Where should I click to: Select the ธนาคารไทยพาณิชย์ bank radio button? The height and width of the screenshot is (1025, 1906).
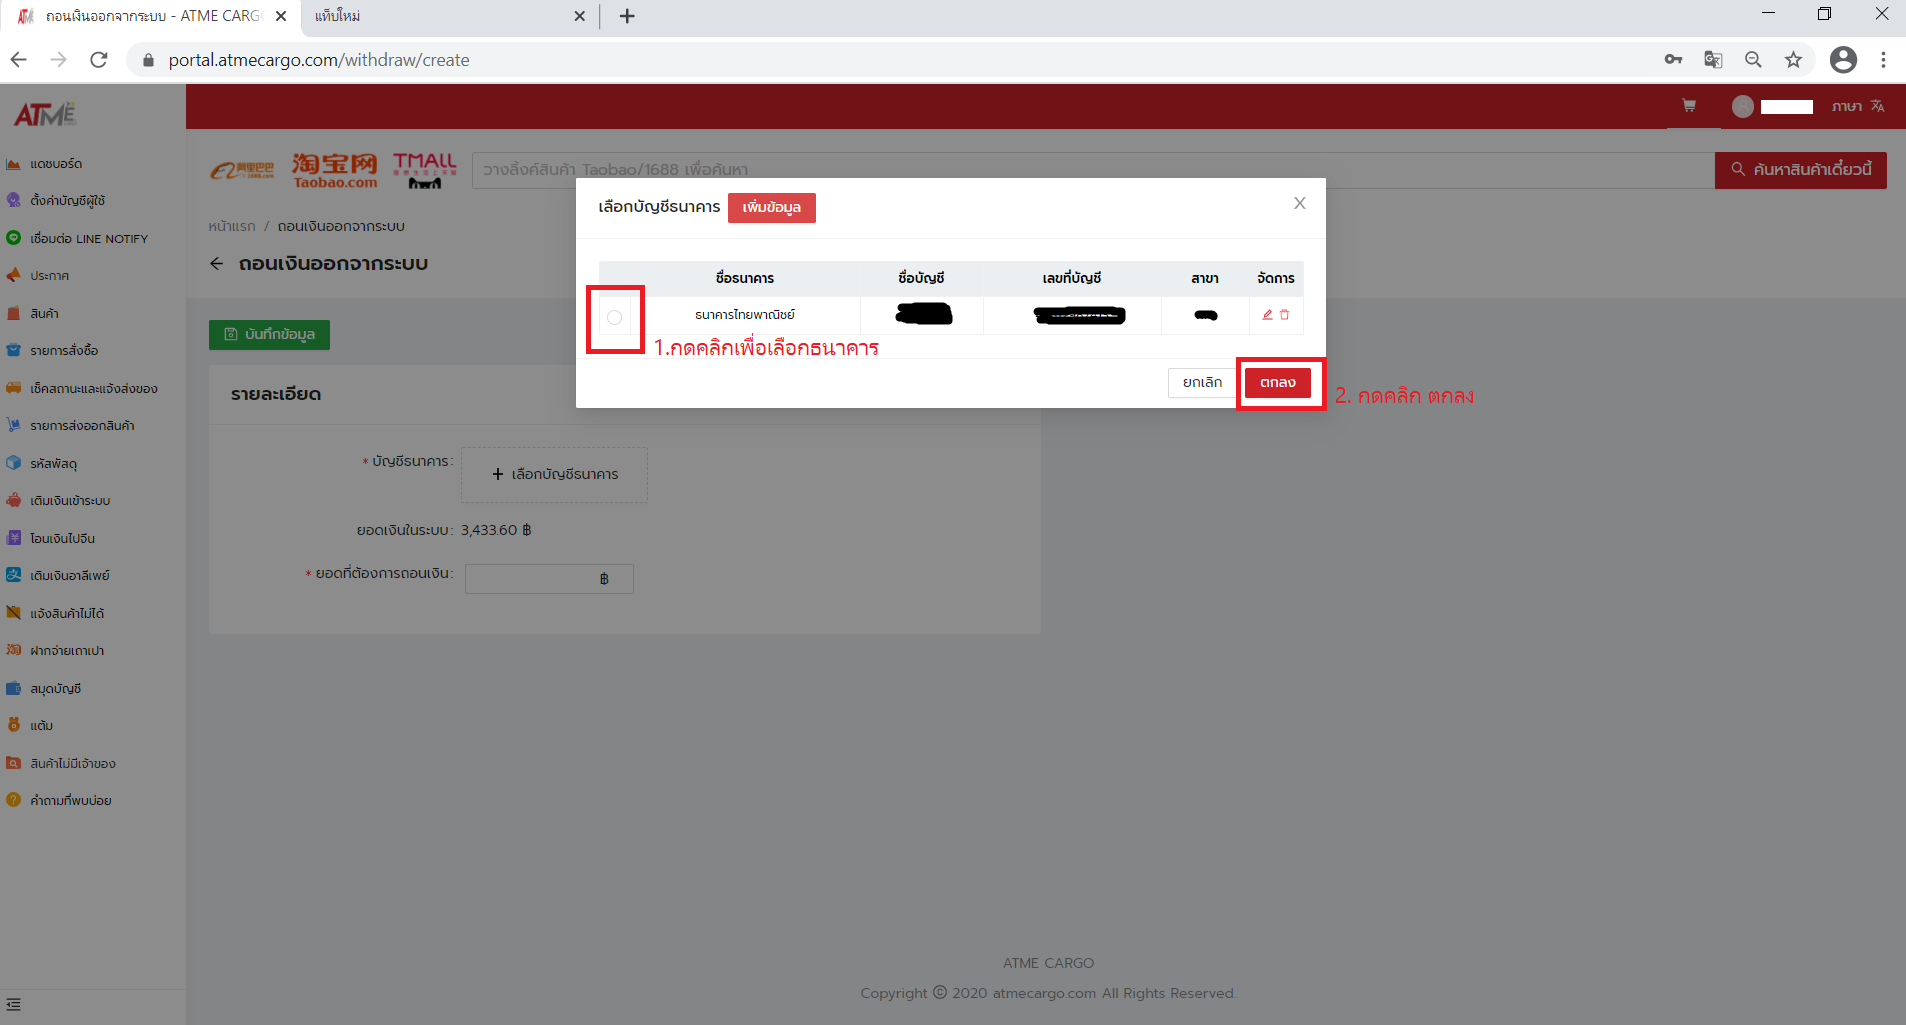614,317
